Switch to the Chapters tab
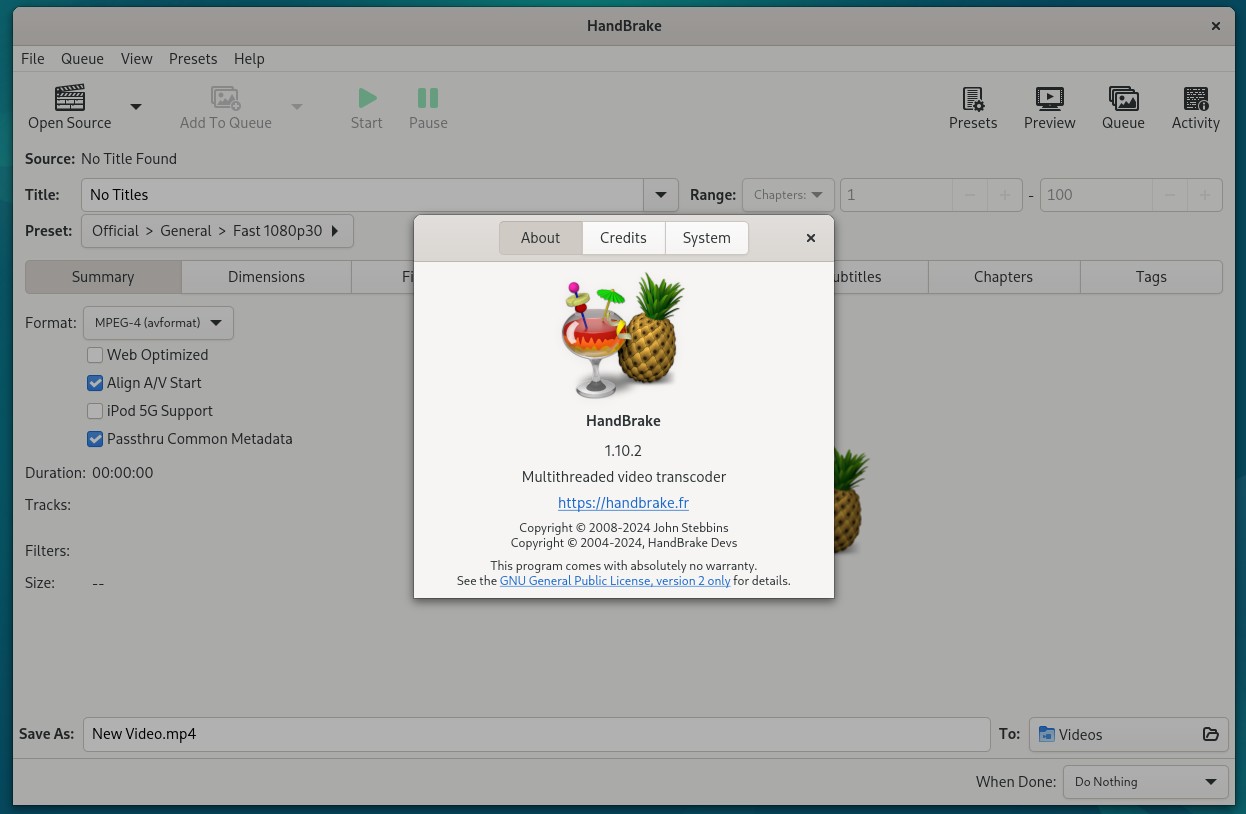Image resolution: width=1246 pixels, height=814 pixels. tap(1003, 277)
